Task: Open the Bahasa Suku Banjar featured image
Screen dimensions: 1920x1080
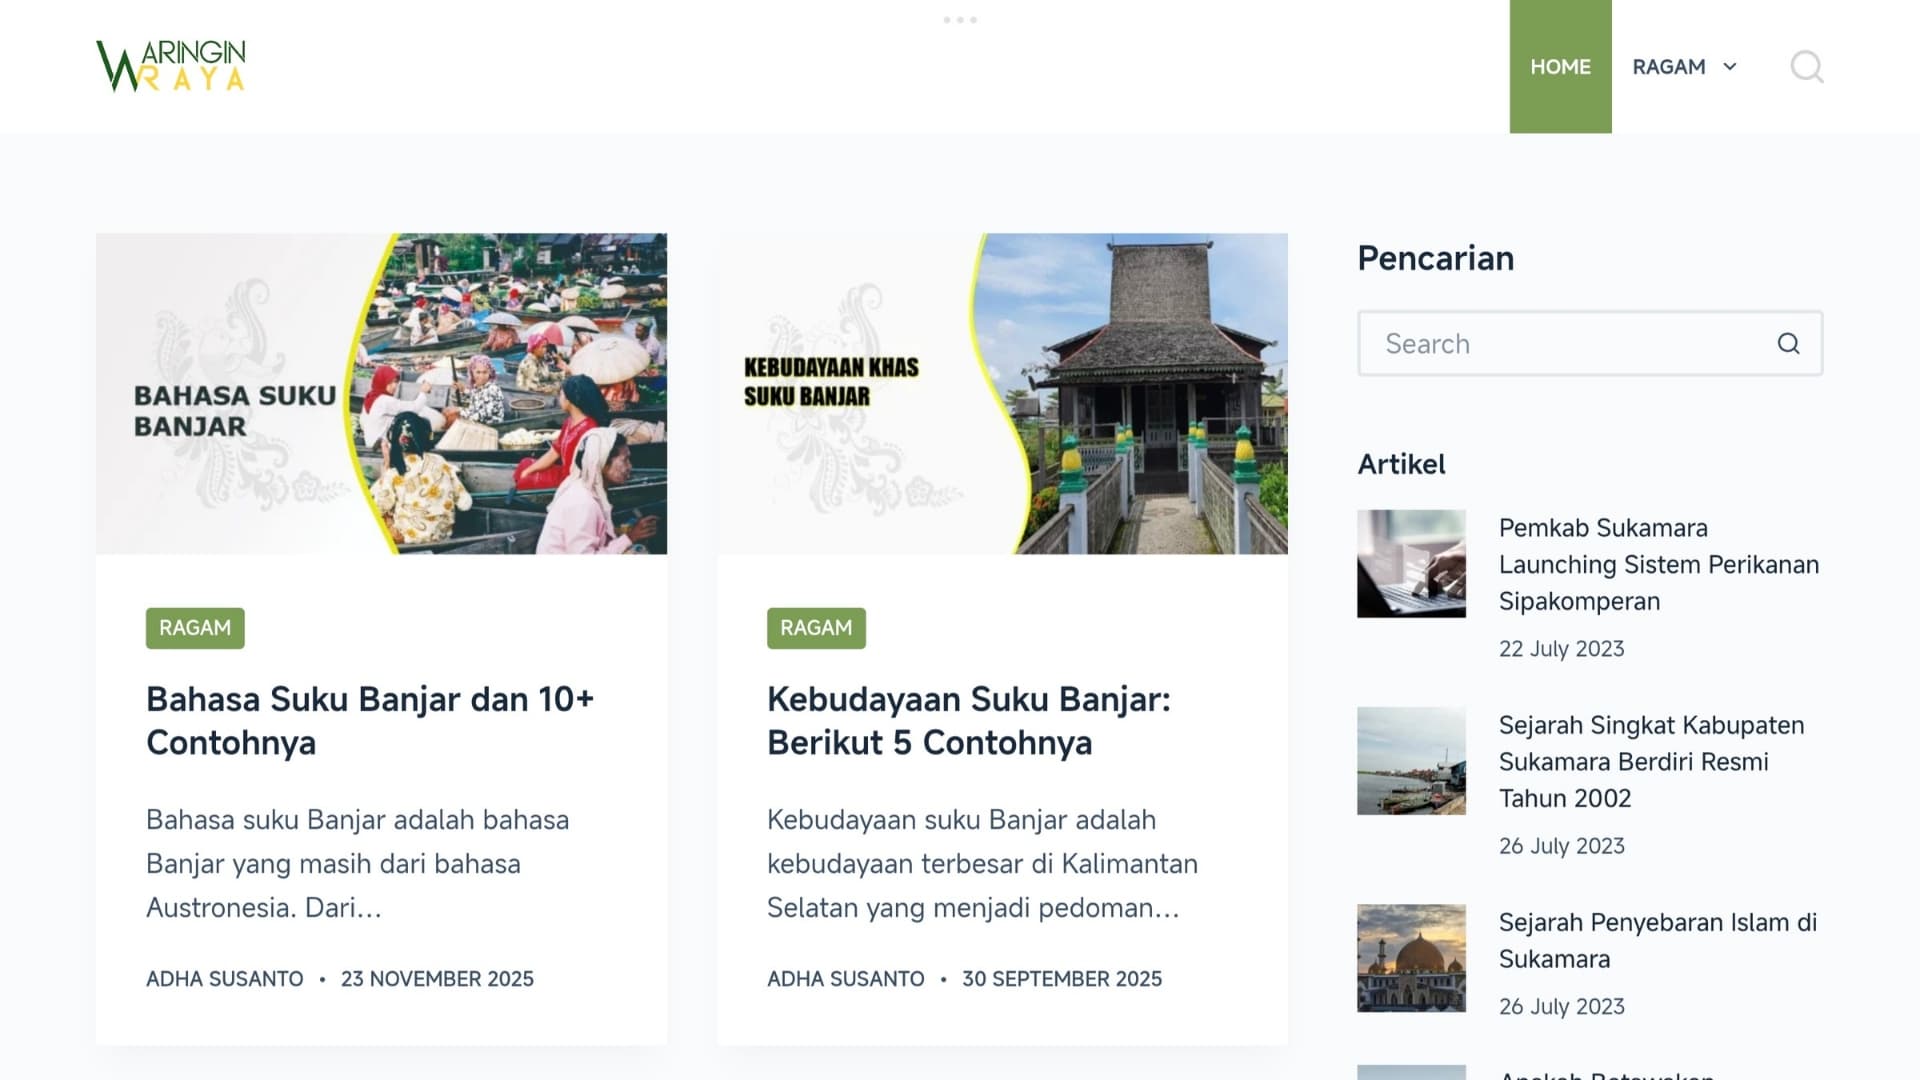Action: pos(381,394)
